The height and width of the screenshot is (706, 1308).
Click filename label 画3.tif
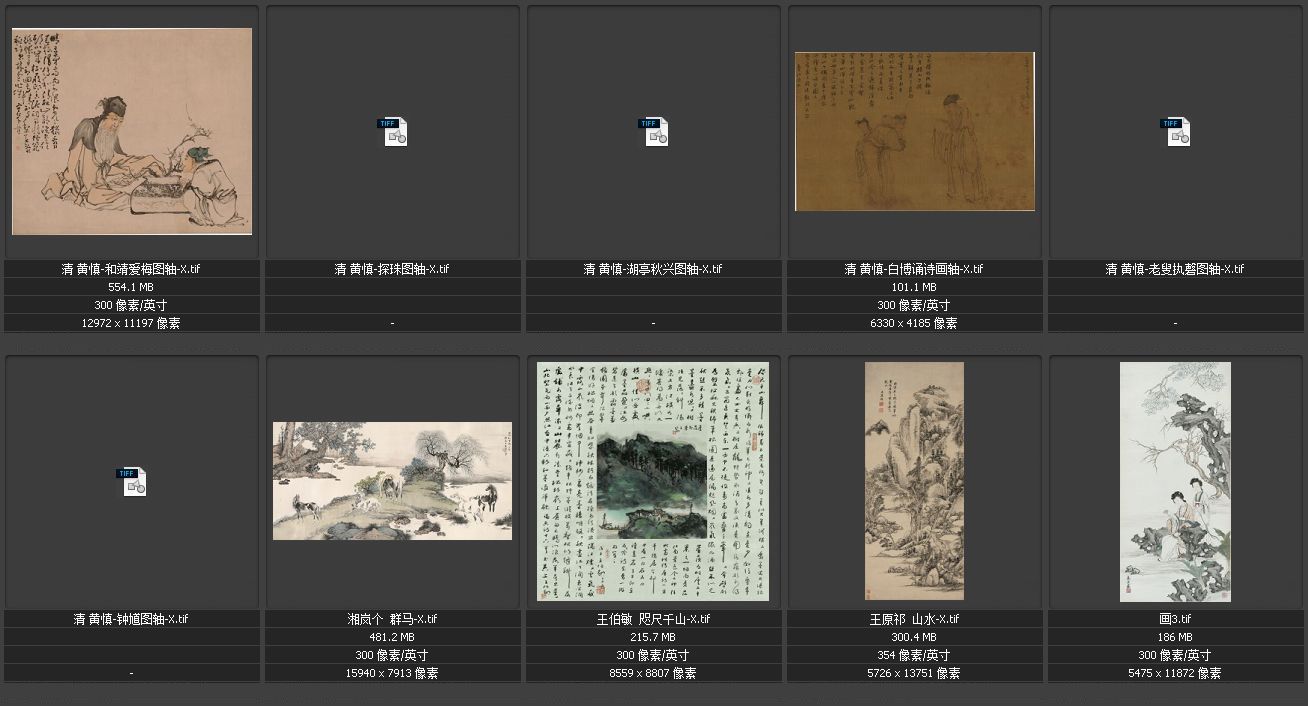[1175, 619]
